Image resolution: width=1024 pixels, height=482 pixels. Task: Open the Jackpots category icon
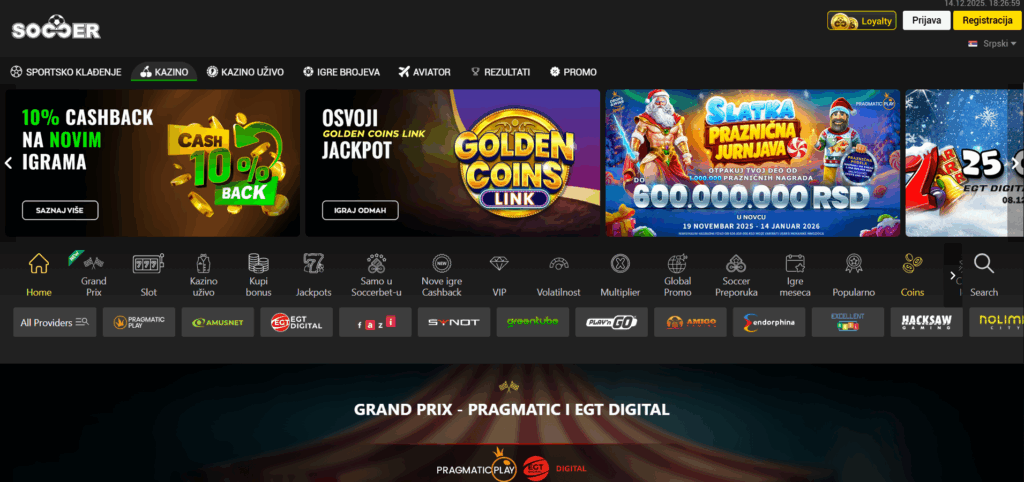(313, 263)
